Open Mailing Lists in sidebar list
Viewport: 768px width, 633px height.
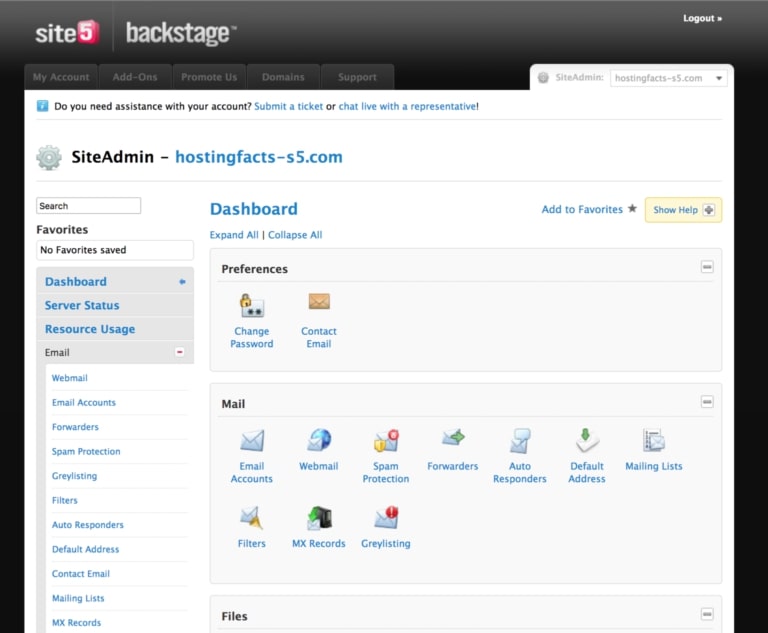[x=78, y=598]
